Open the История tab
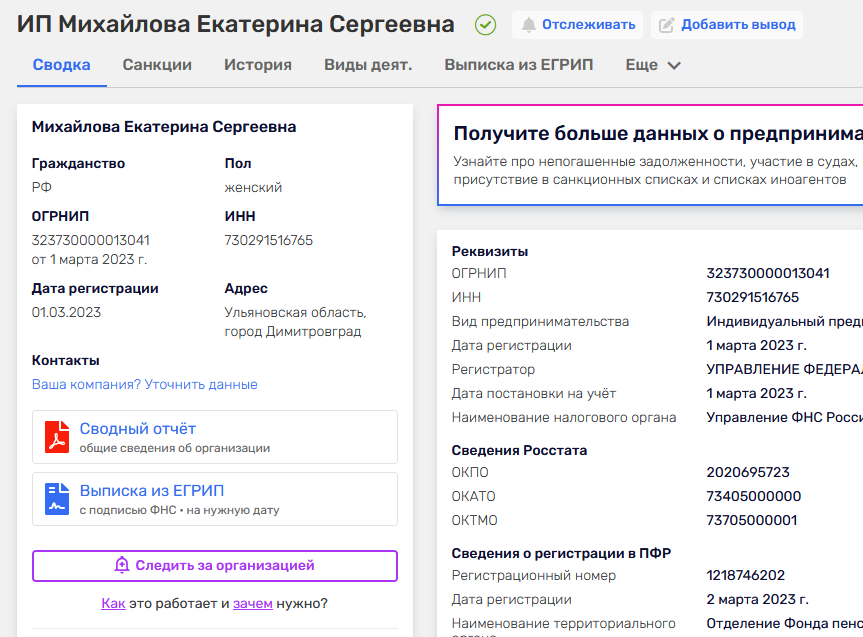This screenshot has height=637, width=863. 258,65
